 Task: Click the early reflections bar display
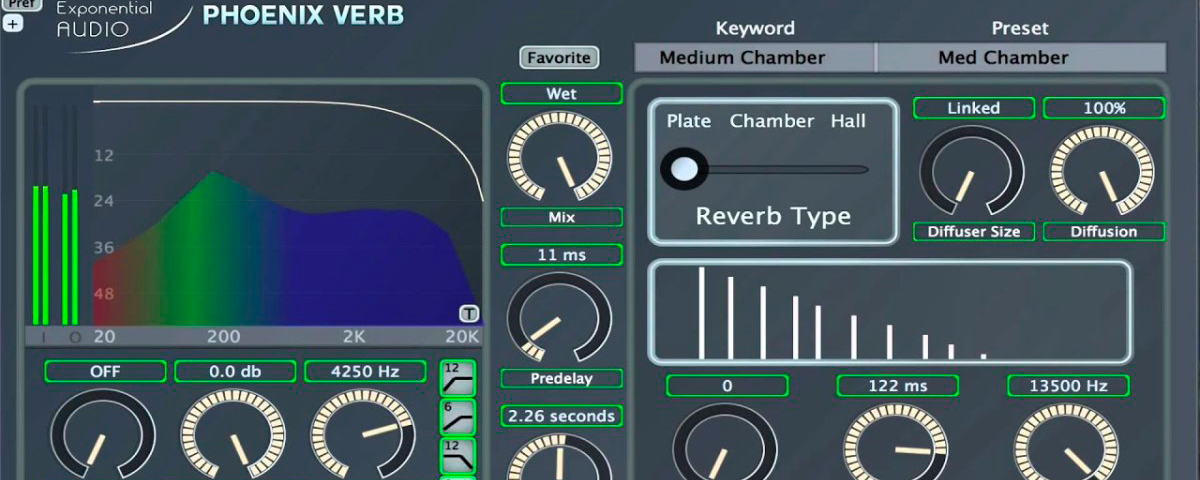click(x=890, y=311)
